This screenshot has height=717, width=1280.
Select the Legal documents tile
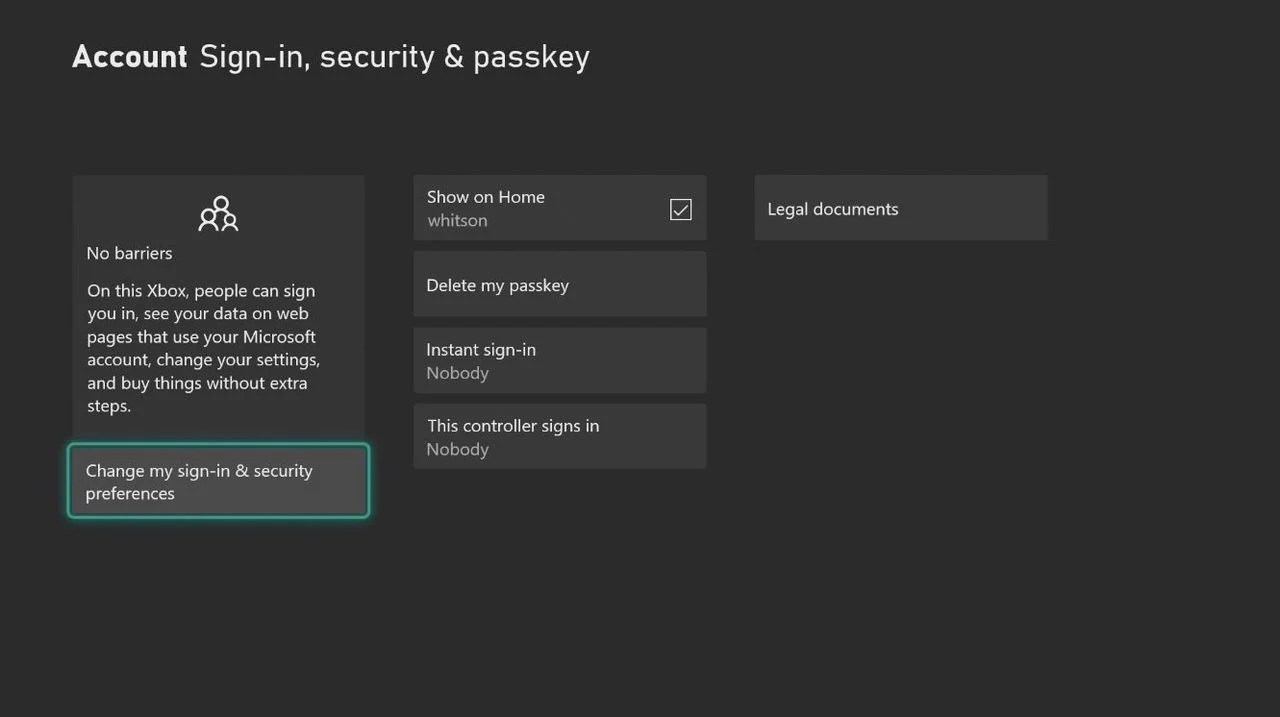[900, 208]
